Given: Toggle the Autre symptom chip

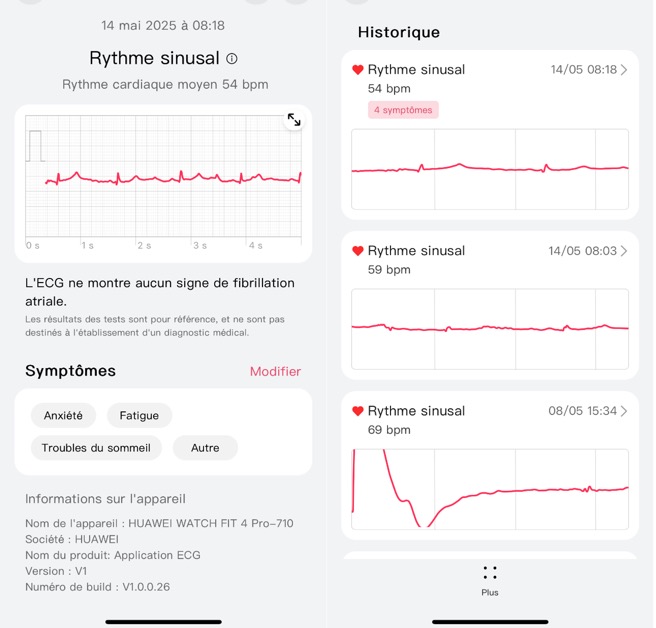Looking at the screenshot, I should [x=205, y=448].
